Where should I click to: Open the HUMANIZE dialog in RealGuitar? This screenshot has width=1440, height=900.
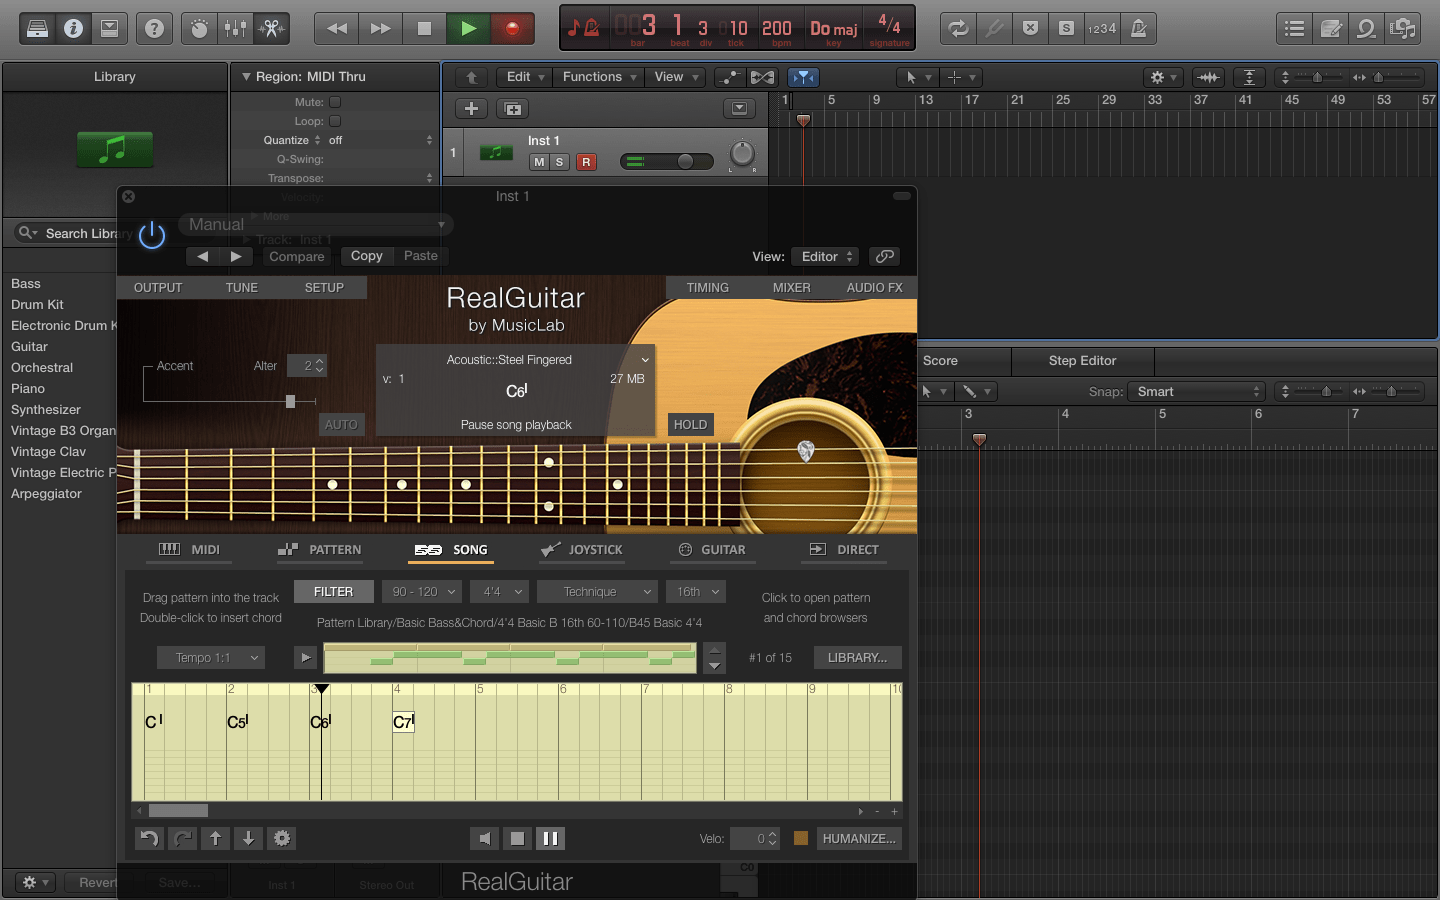(858, 838)
